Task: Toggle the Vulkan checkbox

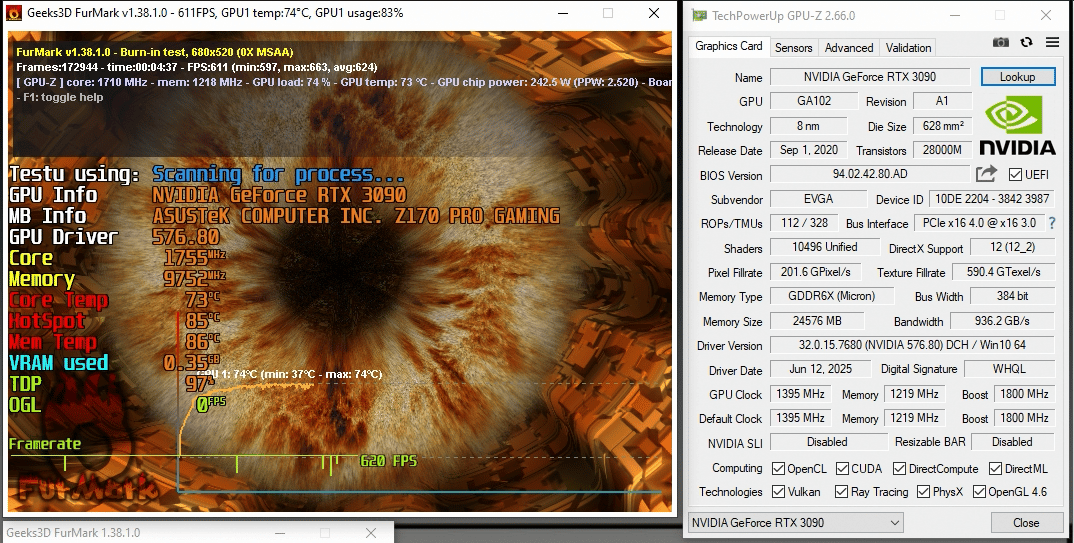Action: coord(778,492)
